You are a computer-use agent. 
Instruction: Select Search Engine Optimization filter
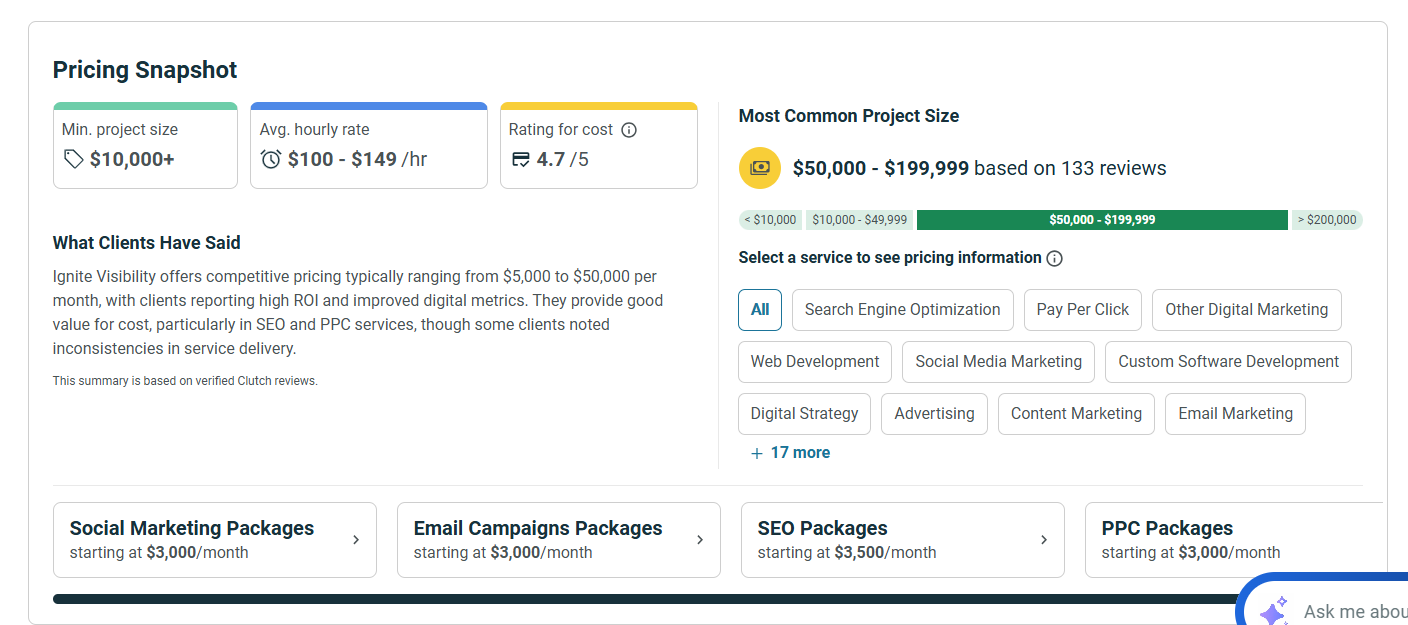[902, 310]
